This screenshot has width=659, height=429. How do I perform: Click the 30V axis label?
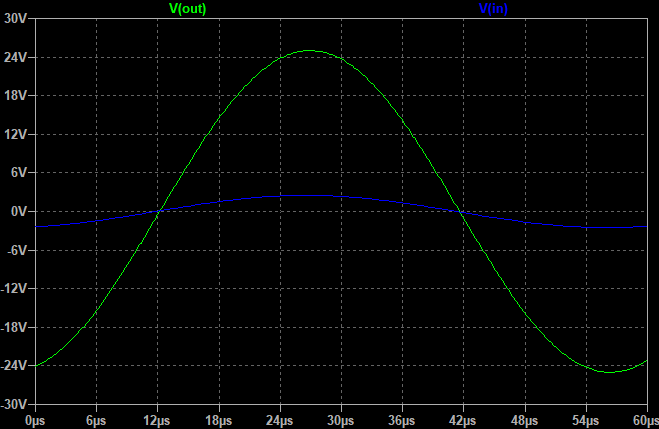pyautogui.click(x=16, y=18)
